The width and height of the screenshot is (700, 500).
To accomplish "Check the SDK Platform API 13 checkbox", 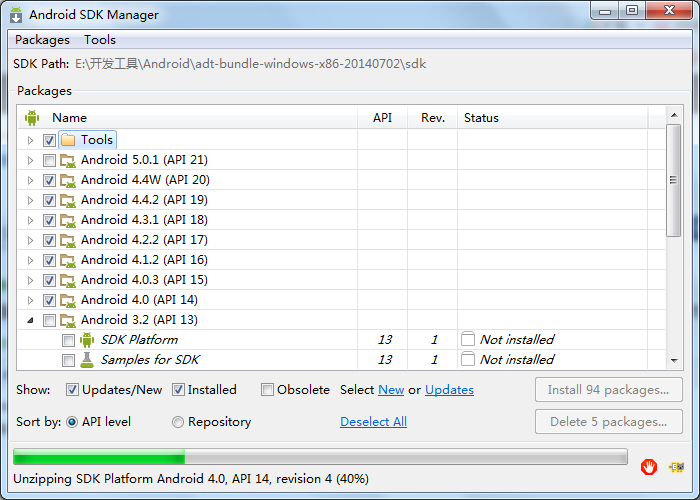I will [68, 341].
